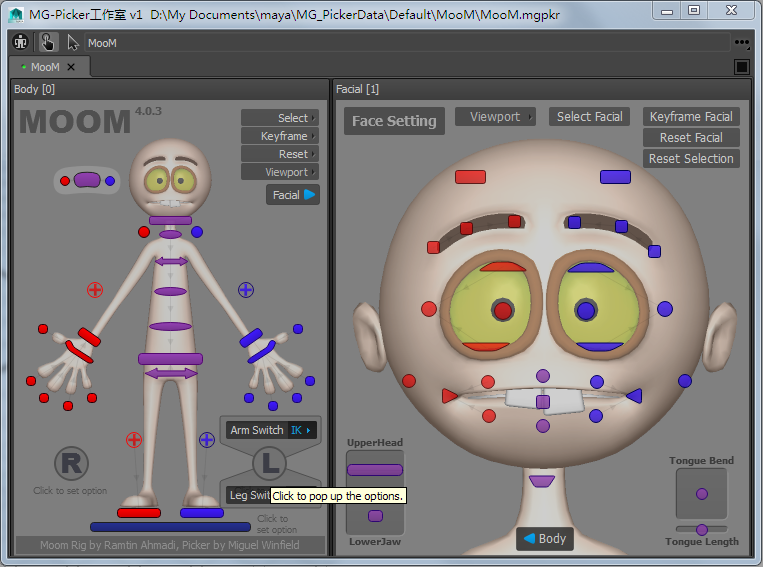This screenshot has width=763, height=567.
Task: Select the arrow cursor tool
Action: point(72,42)
